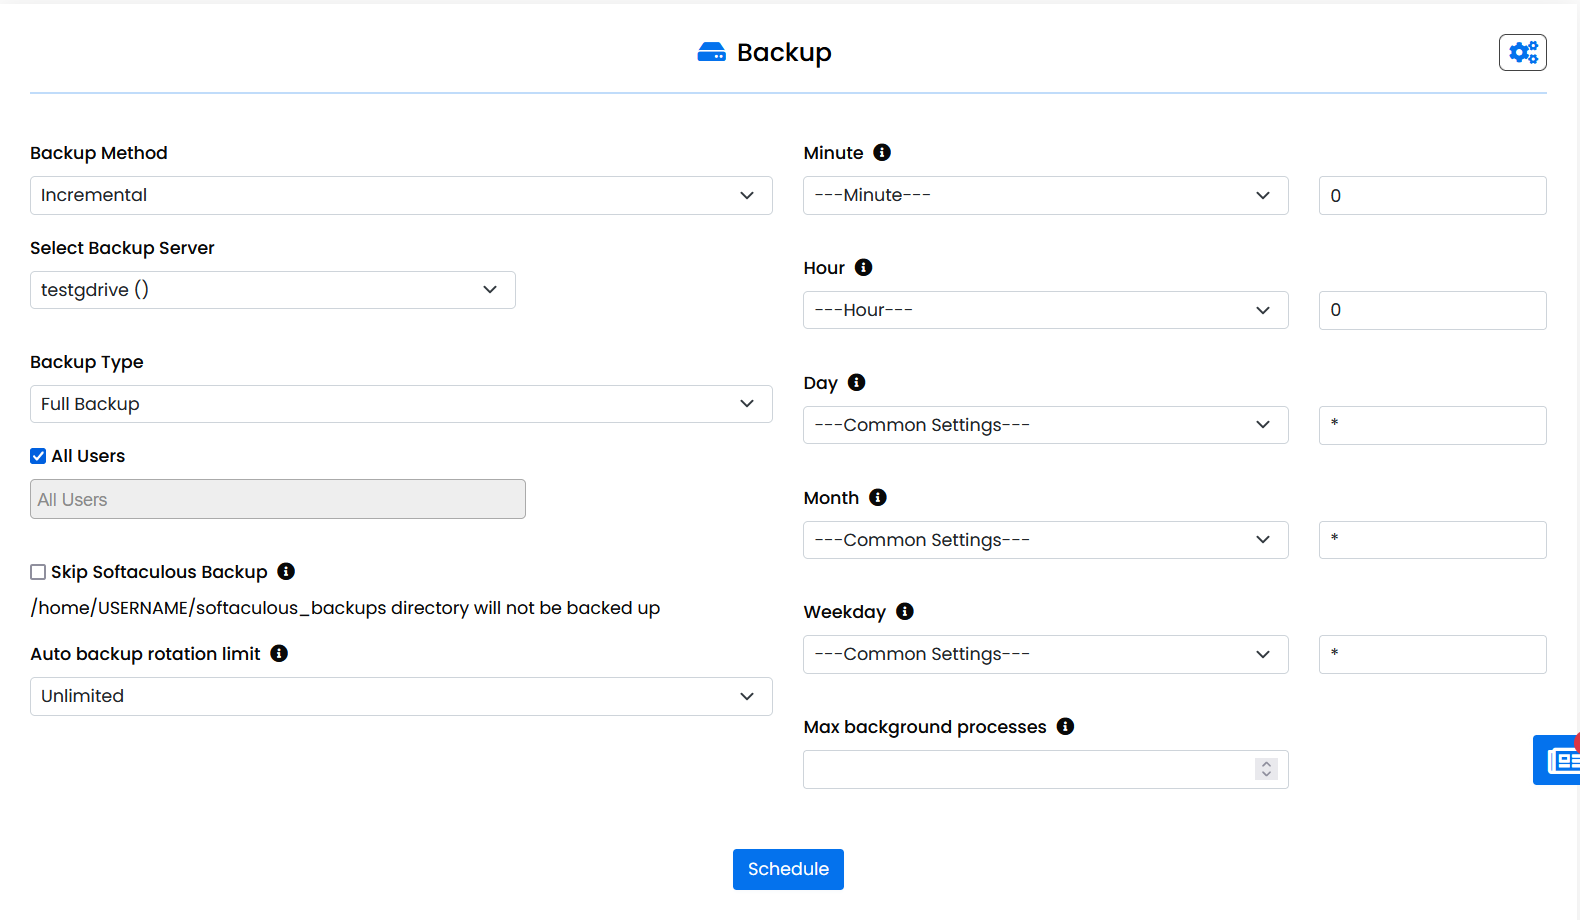Click the info icon beside Hour
1580x920 pixels.
[863, 268]
